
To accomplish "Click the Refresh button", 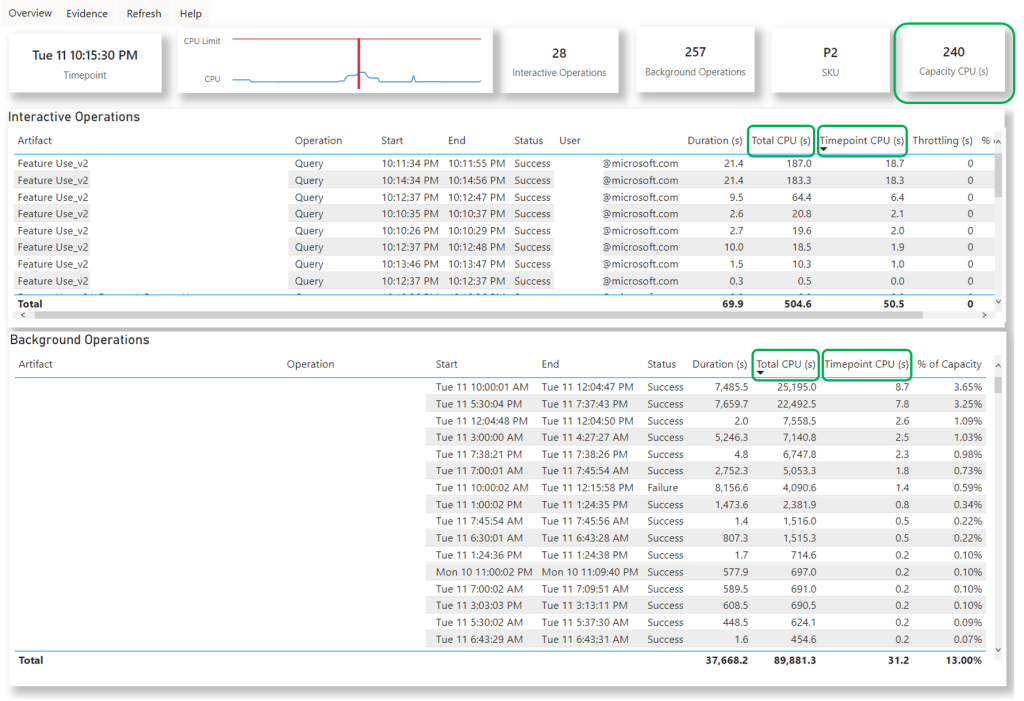I will 144,13.
